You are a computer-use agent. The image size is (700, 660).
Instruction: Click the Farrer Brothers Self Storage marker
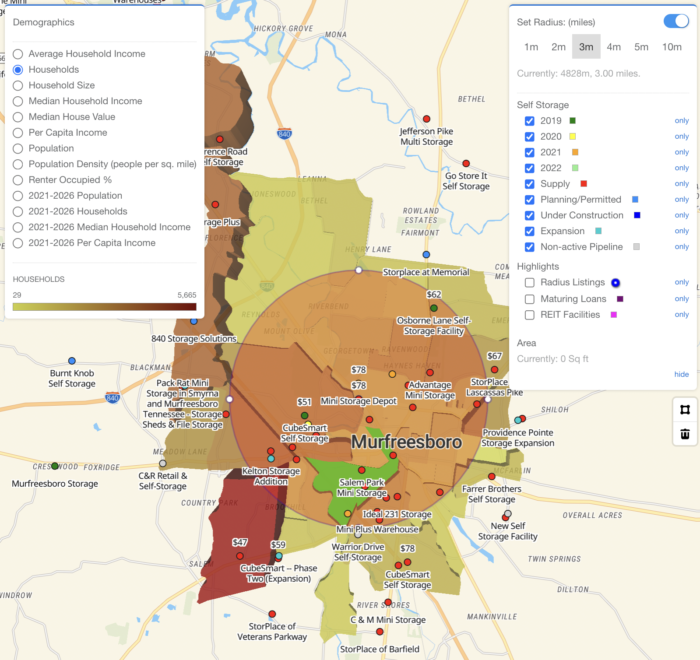coord(491,477)
